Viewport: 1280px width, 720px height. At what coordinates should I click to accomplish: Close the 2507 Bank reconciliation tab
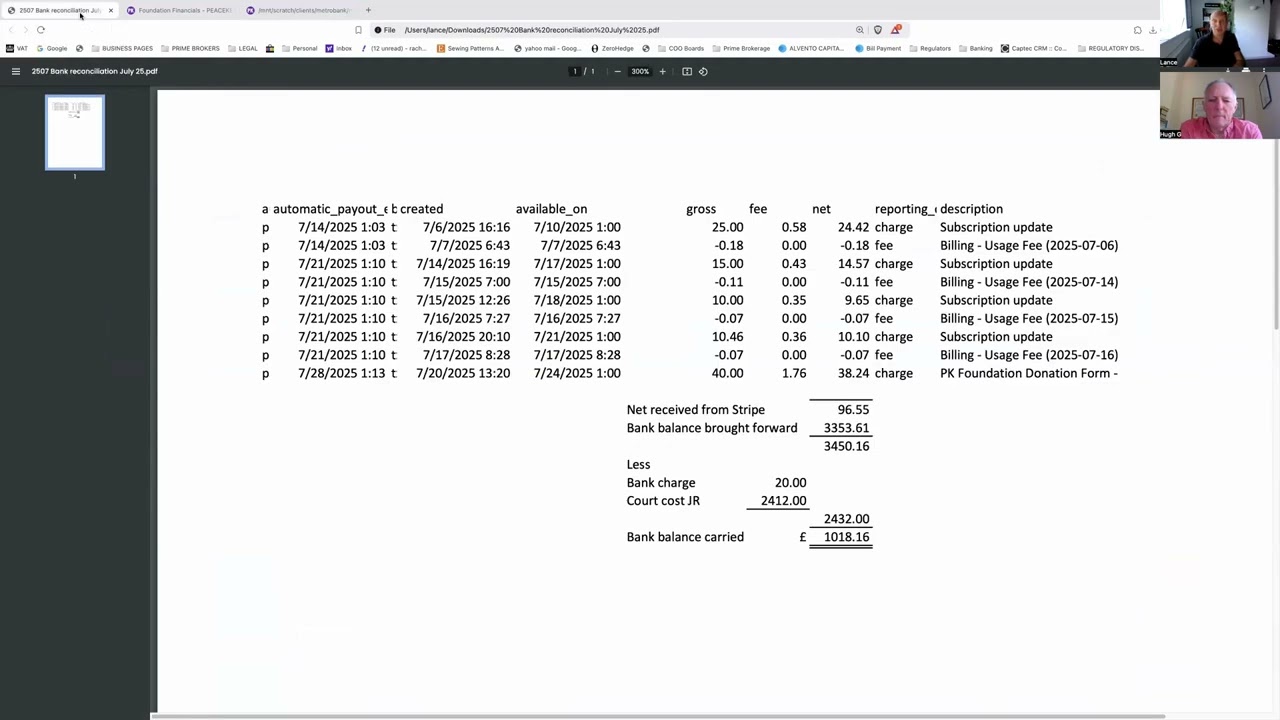(x=111, y=10)
